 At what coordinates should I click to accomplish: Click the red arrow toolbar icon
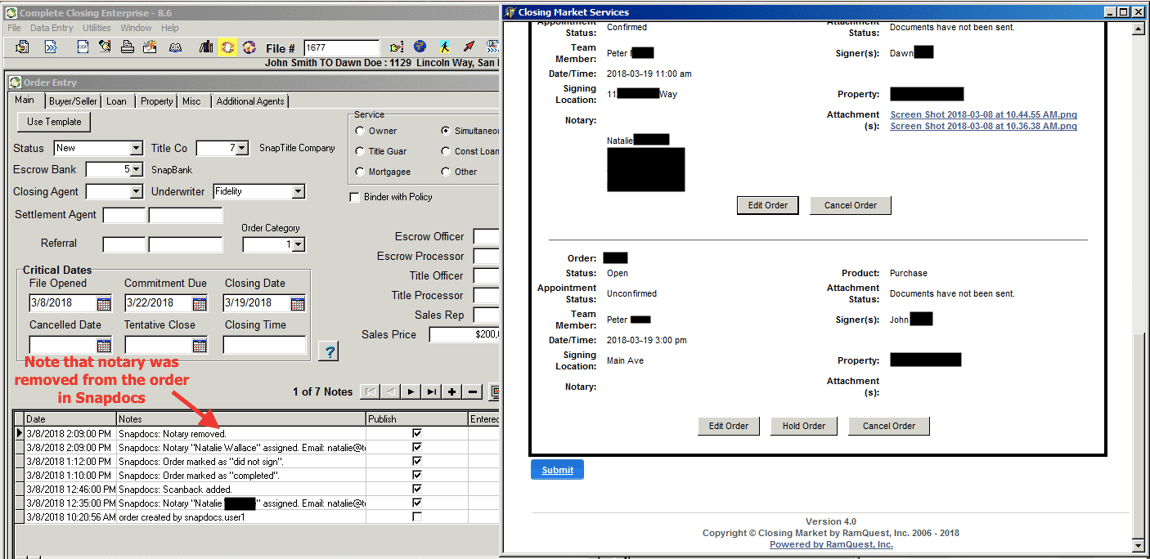click(x=469, y=48)
